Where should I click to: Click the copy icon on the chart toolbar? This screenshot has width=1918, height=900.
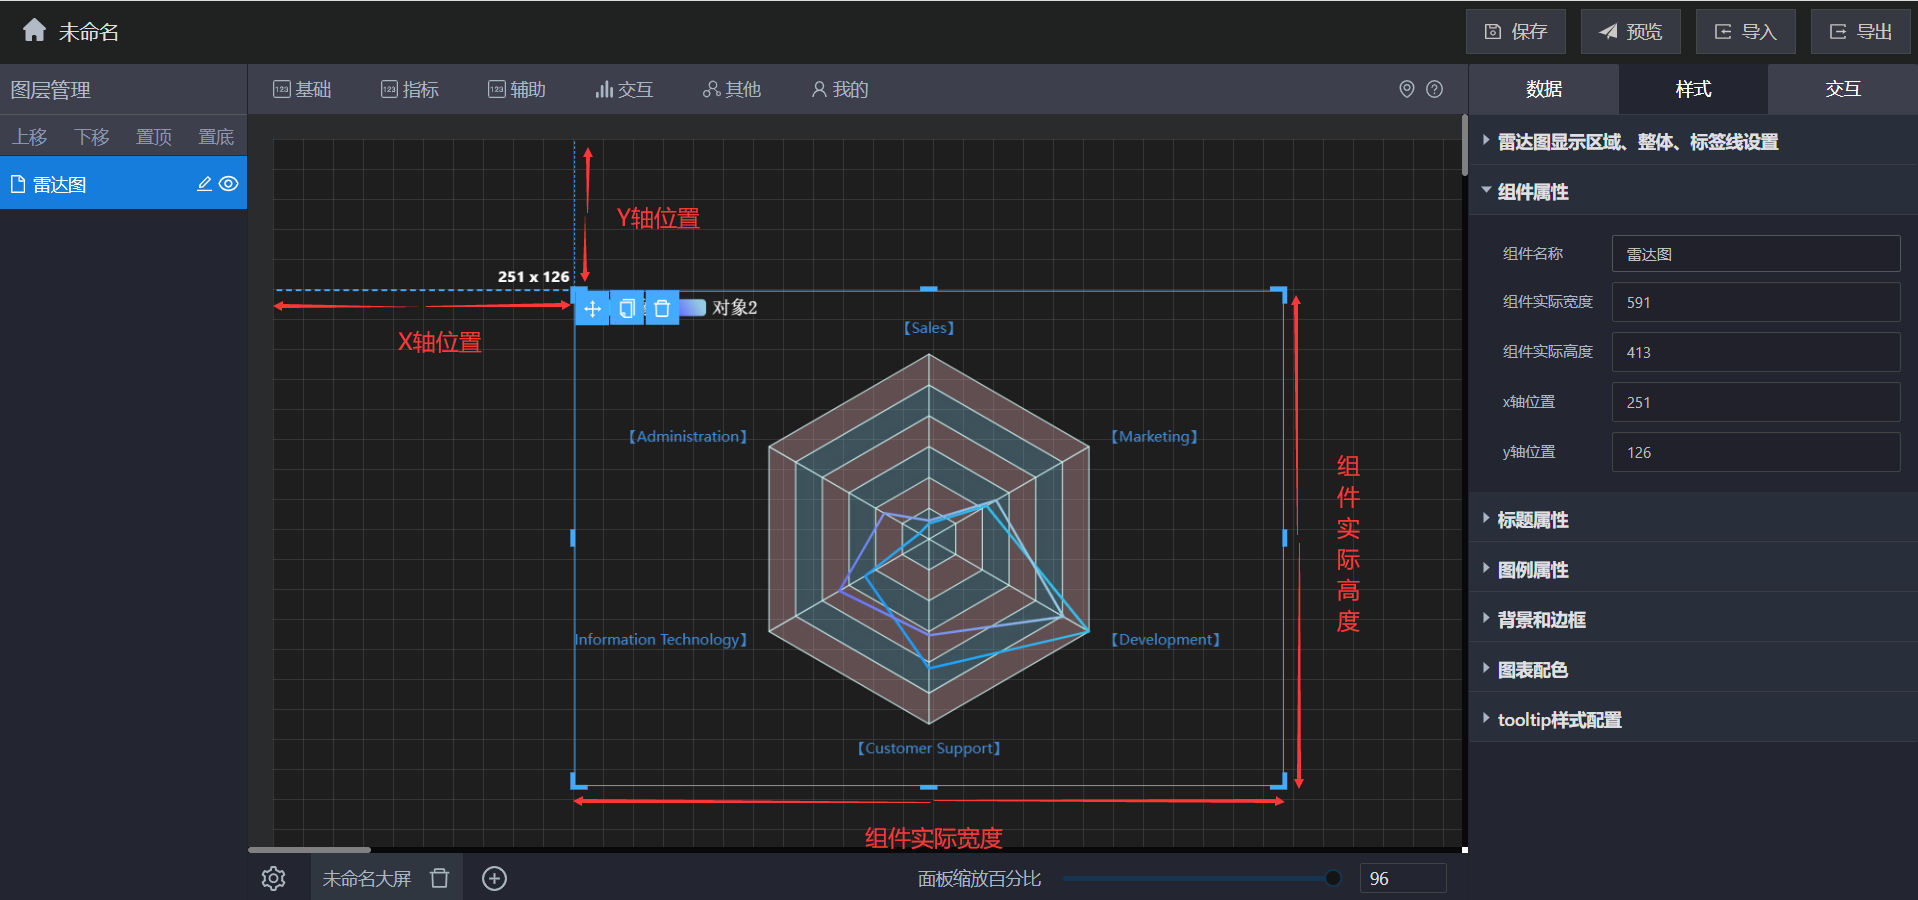click(627, 309)
